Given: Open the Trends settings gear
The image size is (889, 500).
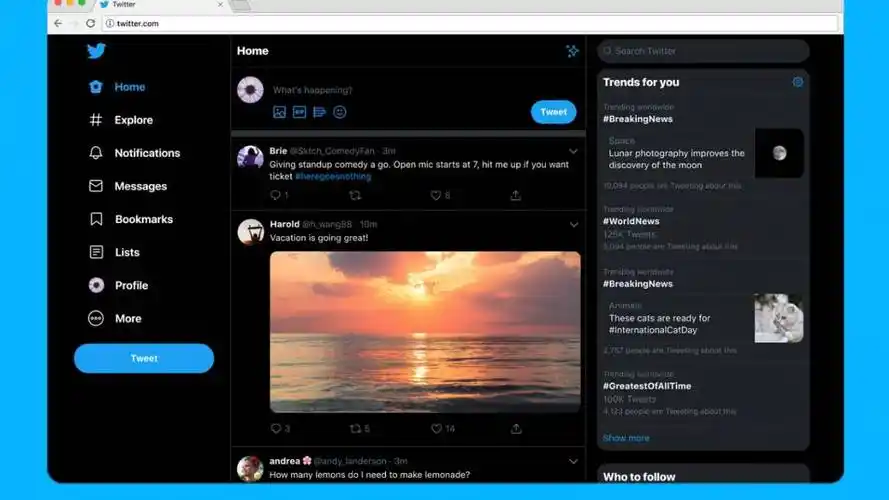Looking at the screenshot, I should pyautogui.click(x=798, y=82).
